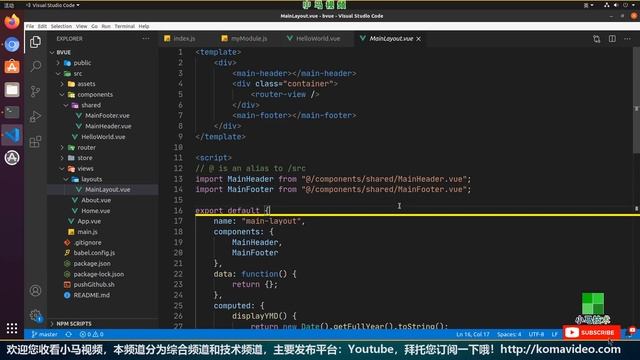Collapse the layouts folder

pyautogui.click(x=66, y=179)
